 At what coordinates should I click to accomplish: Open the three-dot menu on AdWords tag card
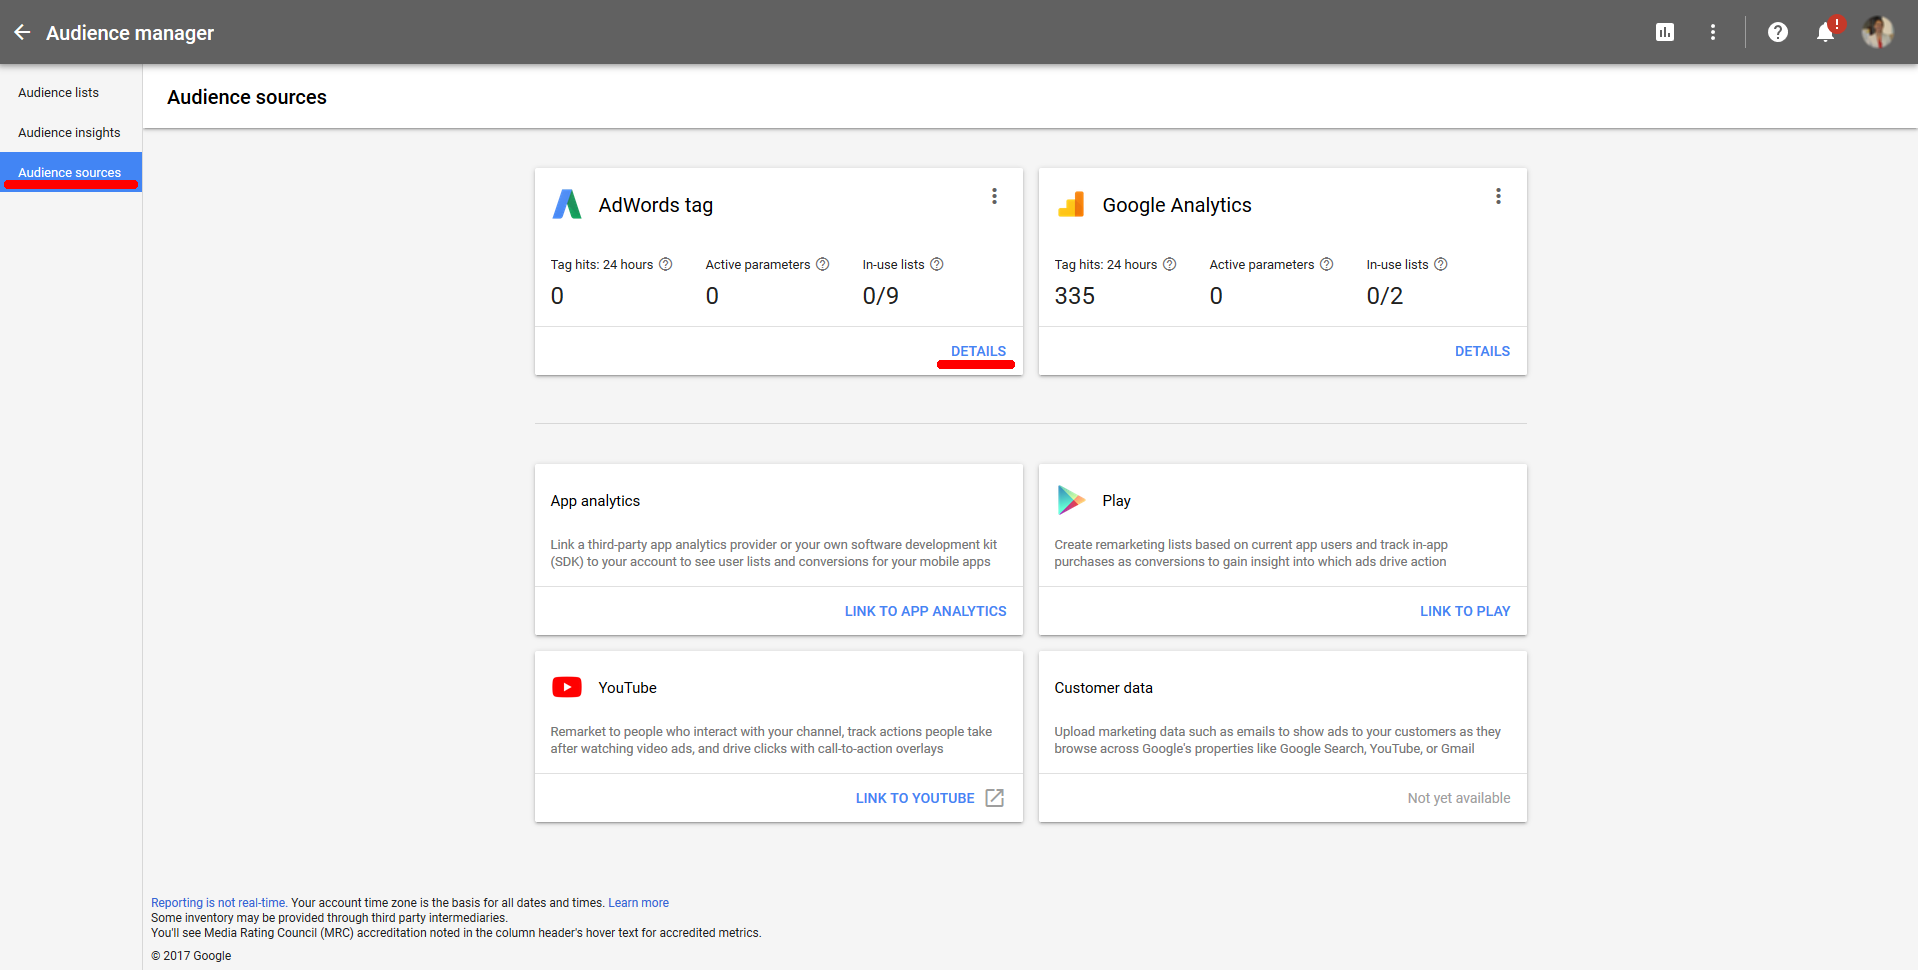point(994,196)
